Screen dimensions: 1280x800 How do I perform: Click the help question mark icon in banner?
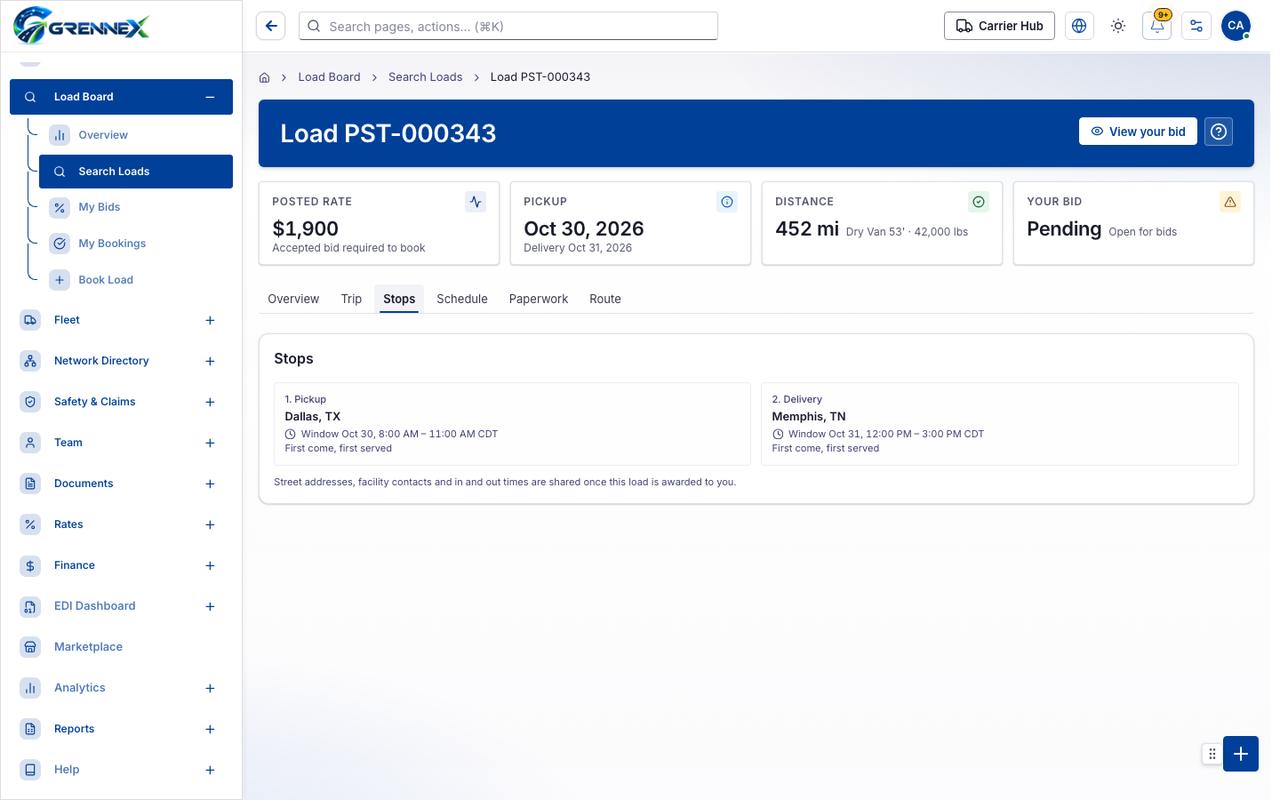point(1218,132)
